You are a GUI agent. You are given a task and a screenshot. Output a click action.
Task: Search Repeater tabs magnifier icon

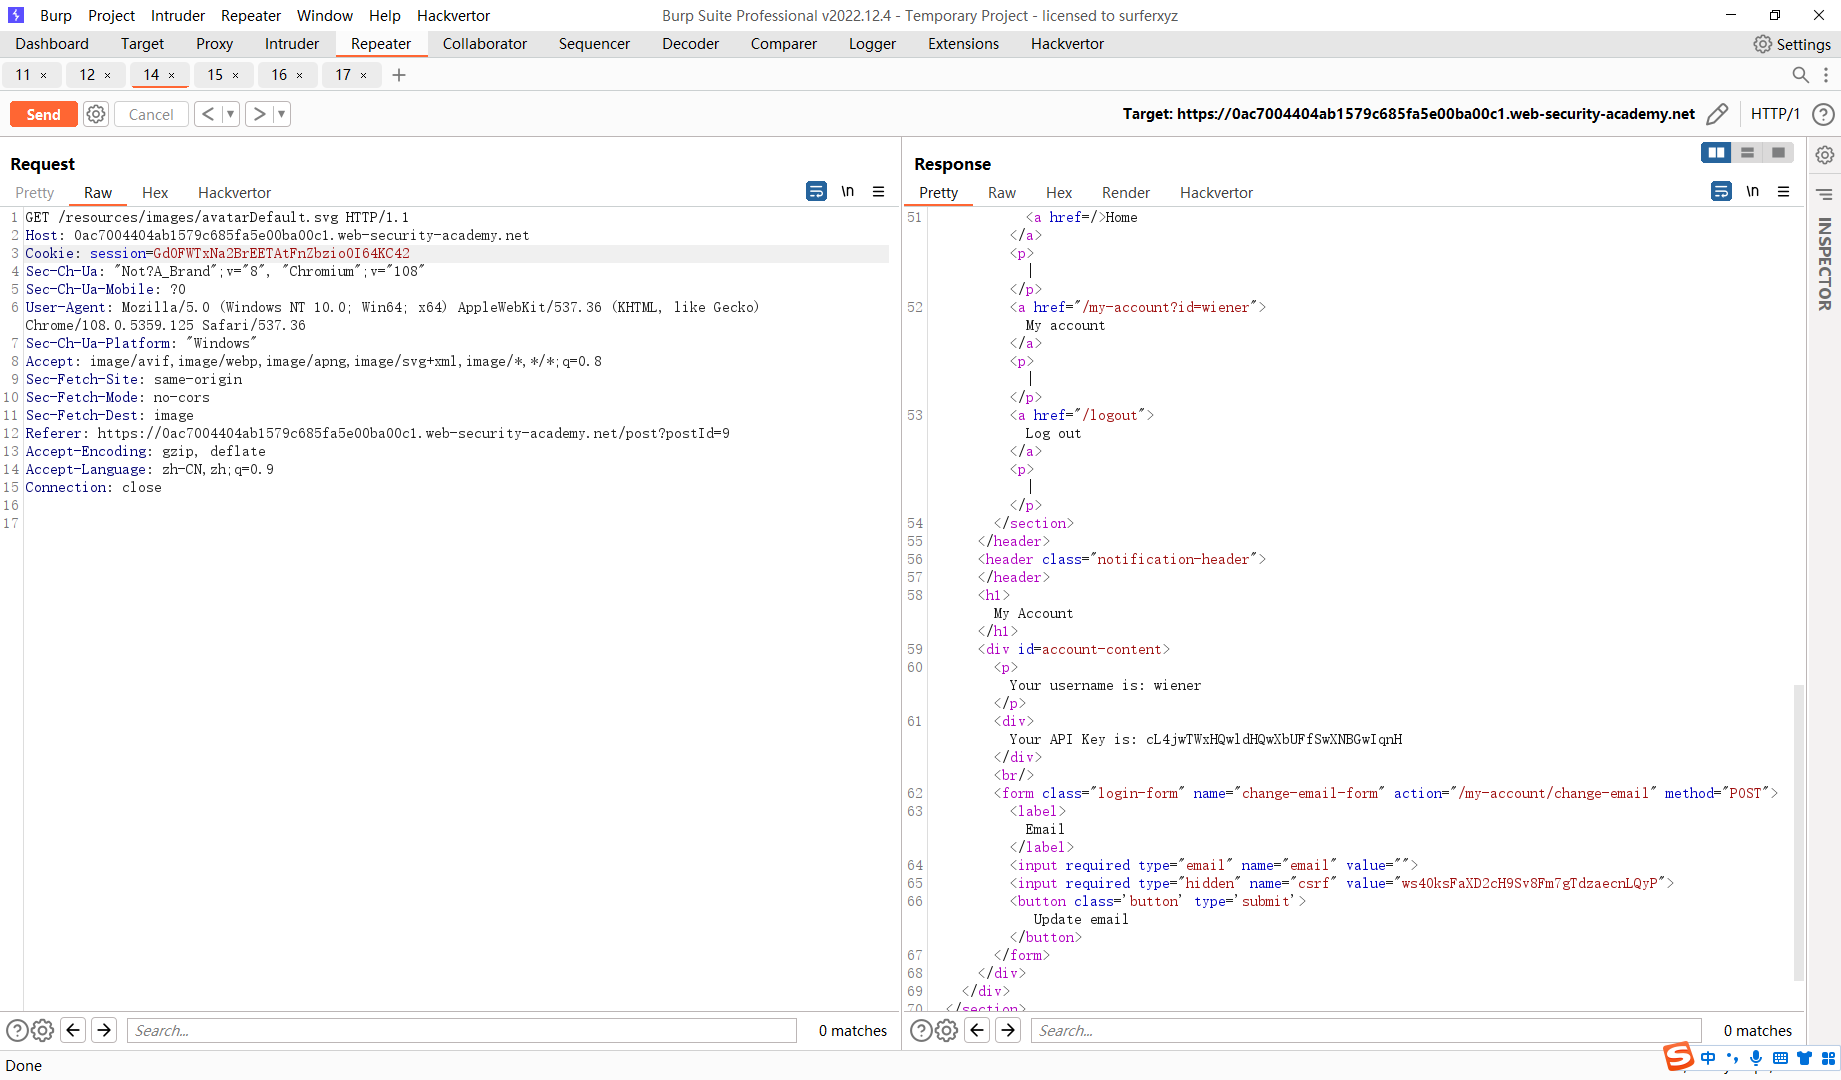pyautogui.click(x=1800, y=75)
